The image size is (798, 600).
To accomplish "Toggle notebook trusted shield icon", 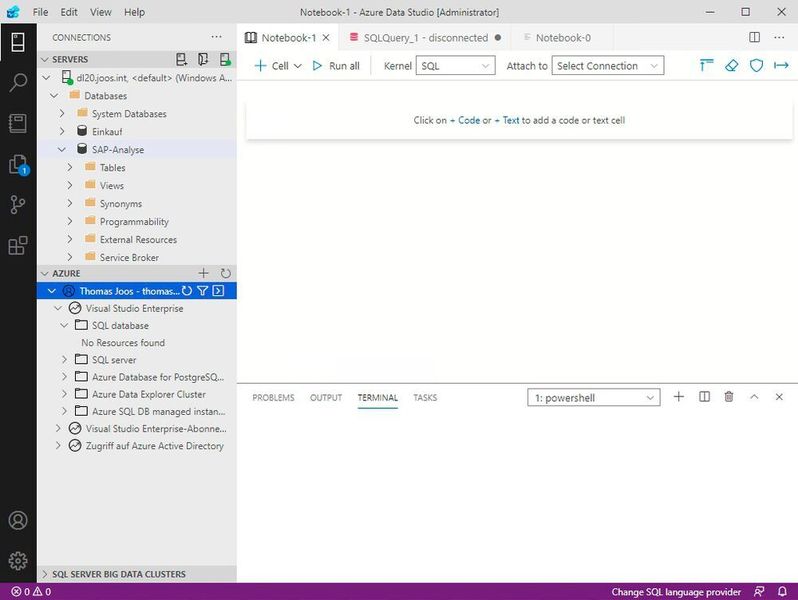I will (x=756, y=65).
